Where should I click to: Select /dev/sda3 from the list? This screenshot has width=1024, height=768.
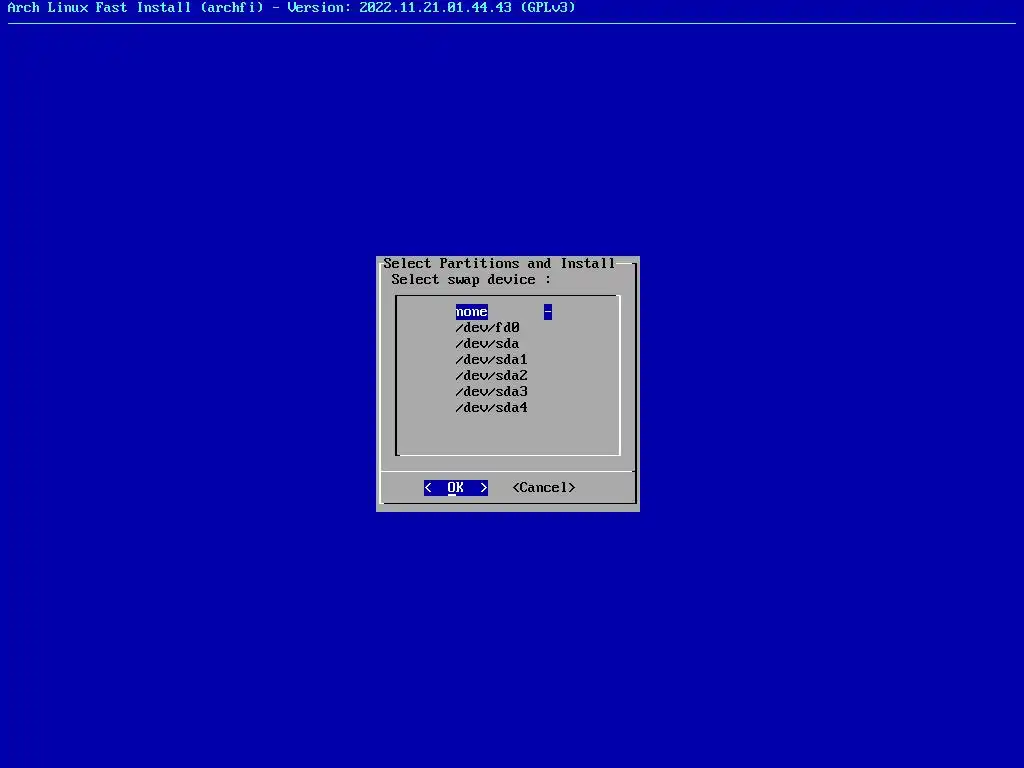pos(491,392)
